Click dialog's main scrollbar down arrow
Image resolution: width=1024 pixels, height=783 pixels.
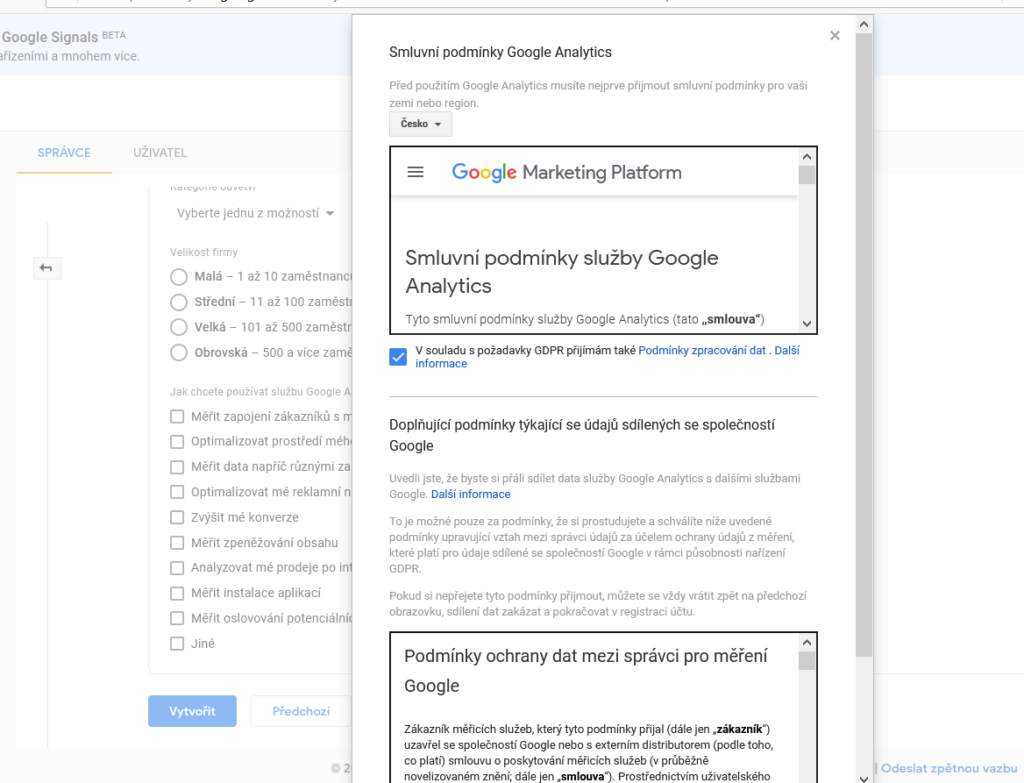864,778
